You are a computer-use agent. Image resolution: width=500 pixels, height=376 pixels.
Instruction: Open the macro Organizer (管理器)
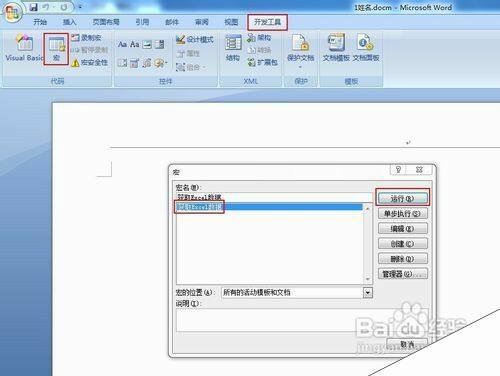[x=402, y=274]
